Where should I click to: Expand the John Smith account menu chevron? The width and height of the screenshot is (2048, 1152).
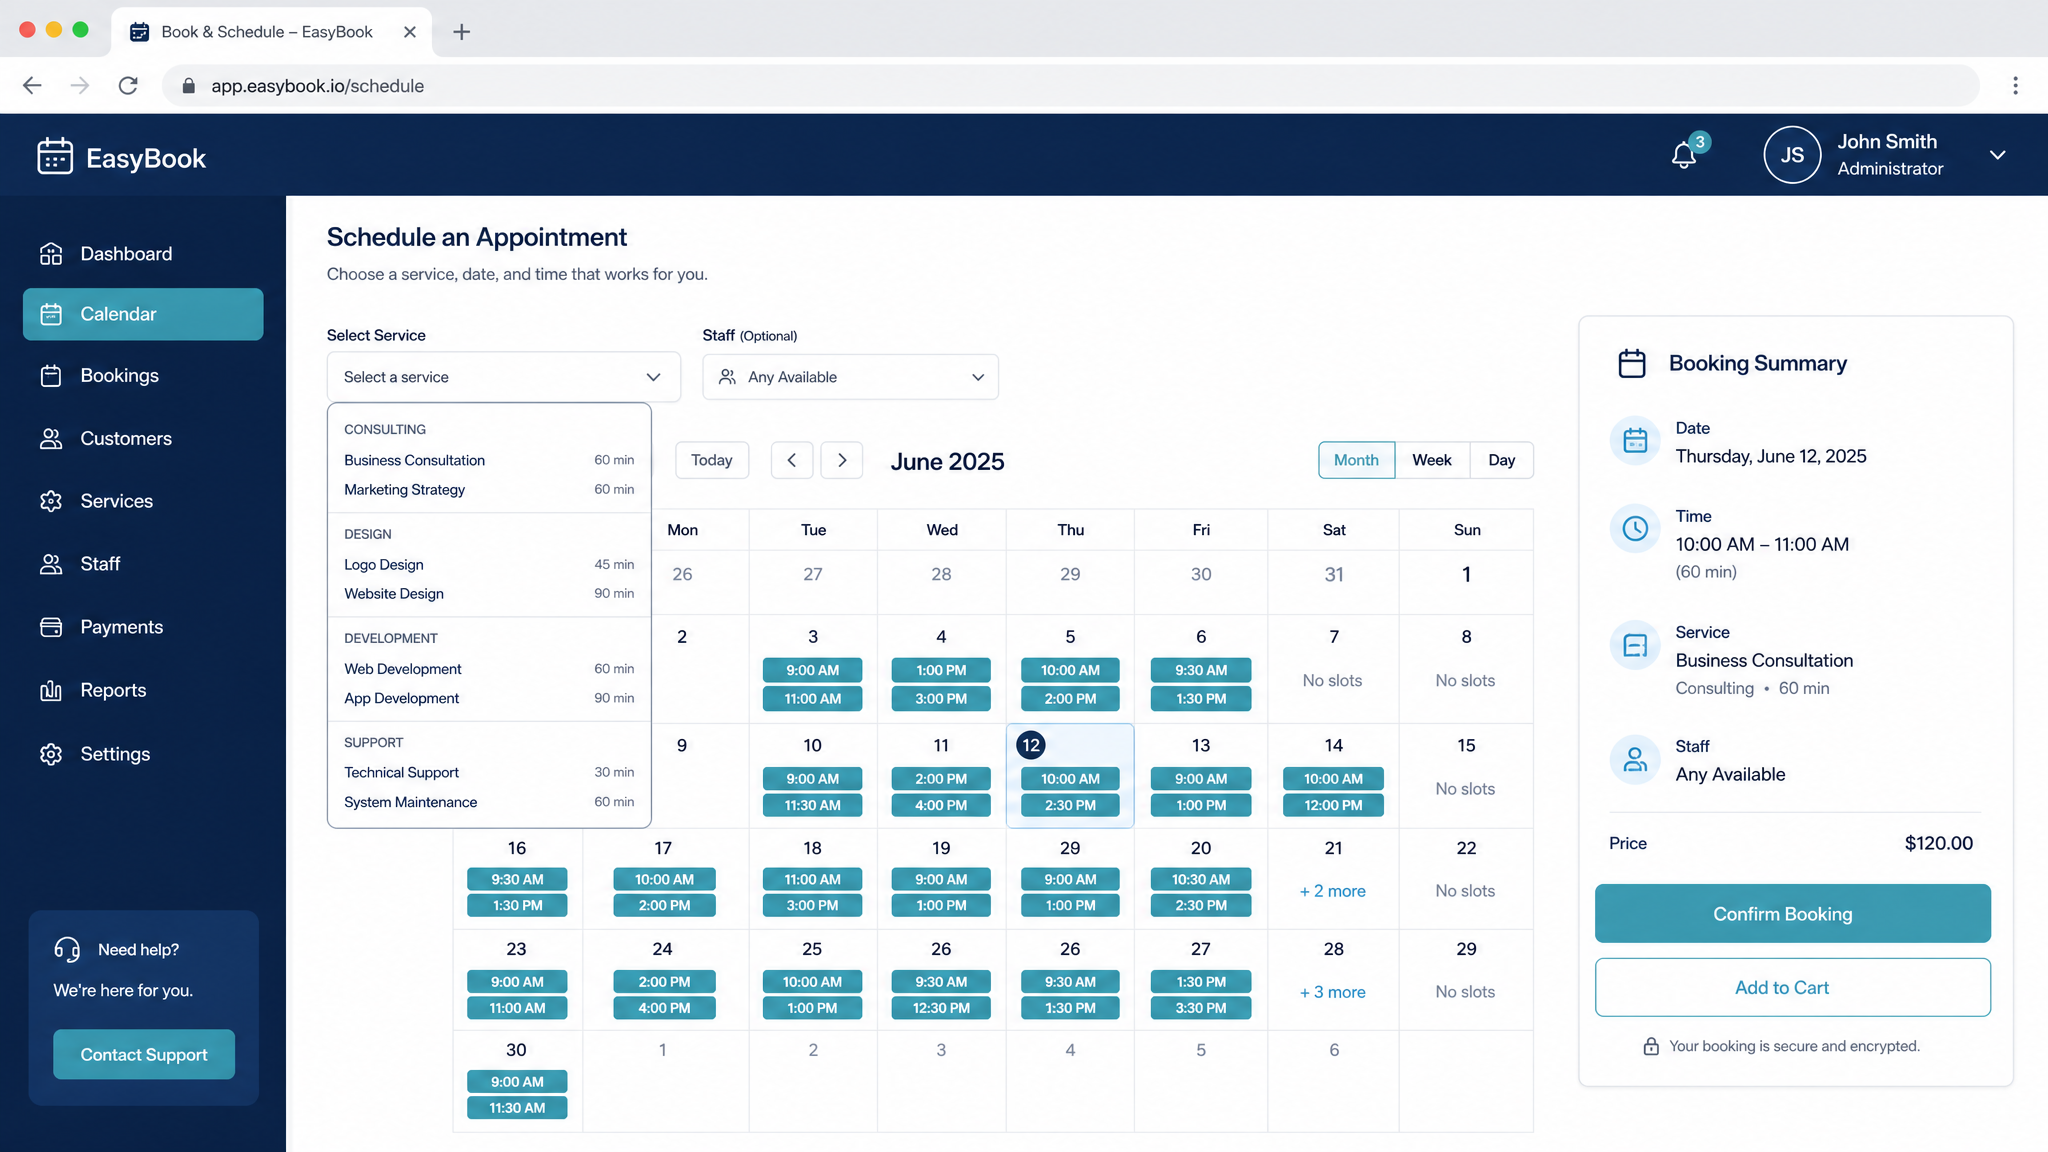pyautogui.click(x=1997, y=155)
